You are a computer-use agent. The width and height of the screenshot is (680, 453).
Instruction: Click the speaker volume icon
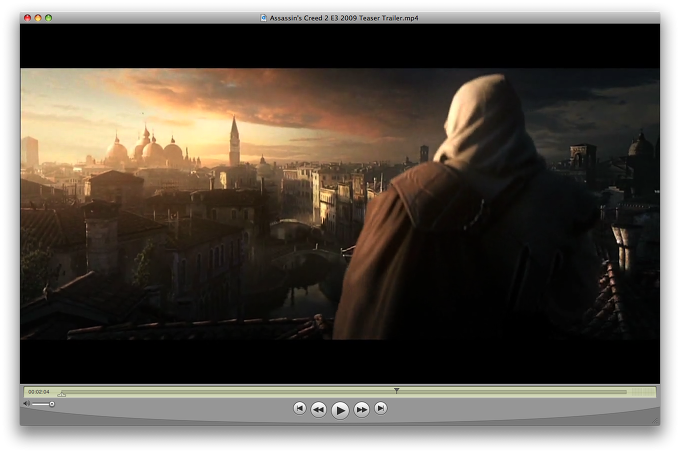pyautogui.click(x=26, y=404)
